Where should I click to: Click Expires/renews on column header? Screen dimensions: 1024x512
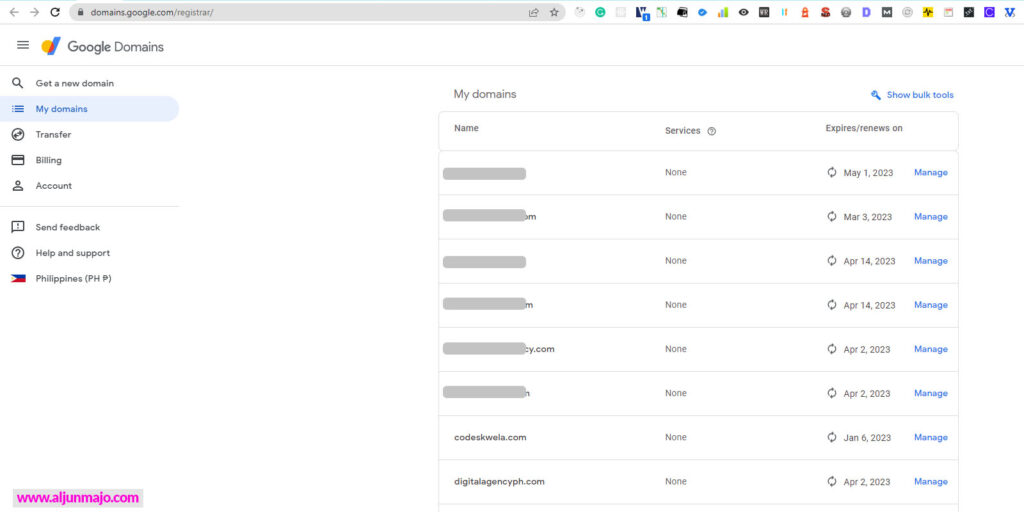[x=864, y=128]
